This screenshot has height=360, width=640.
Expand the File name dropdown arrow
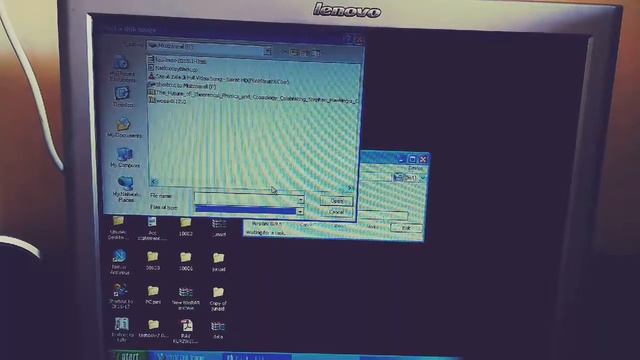301,200
